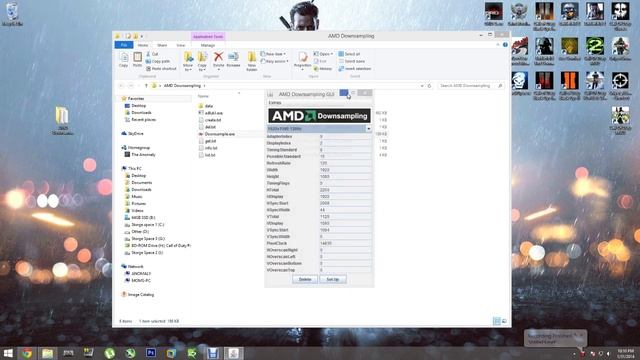Collapse the ribbon with the chevron
Screen dimensions: 640x360
click(x=498, y=45)
